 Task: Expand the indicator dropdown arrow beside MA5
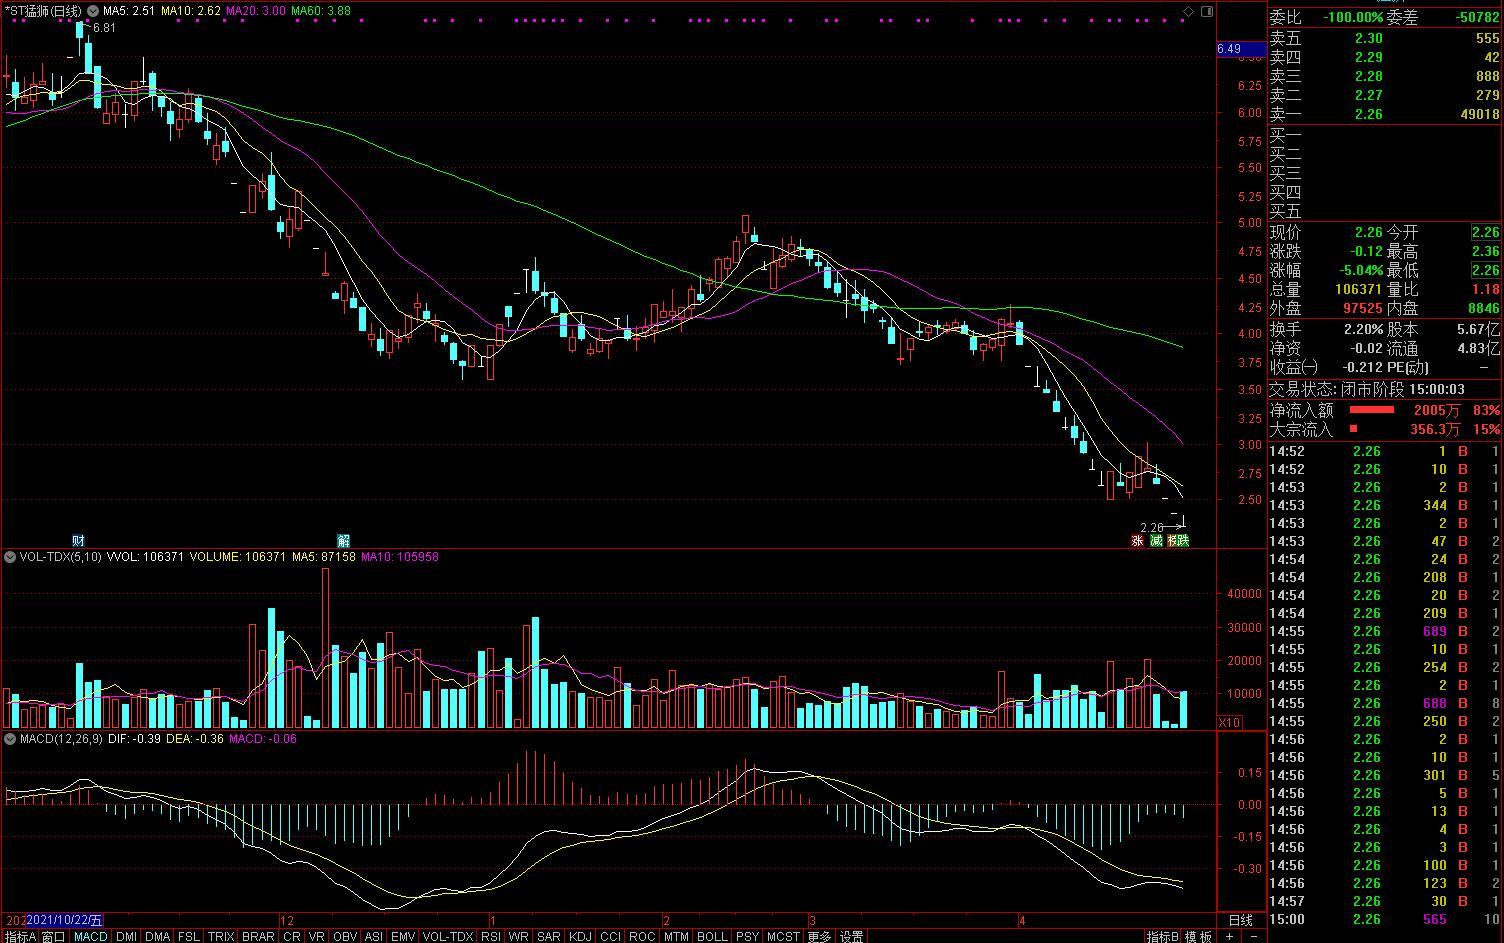(x=93, y=11)
